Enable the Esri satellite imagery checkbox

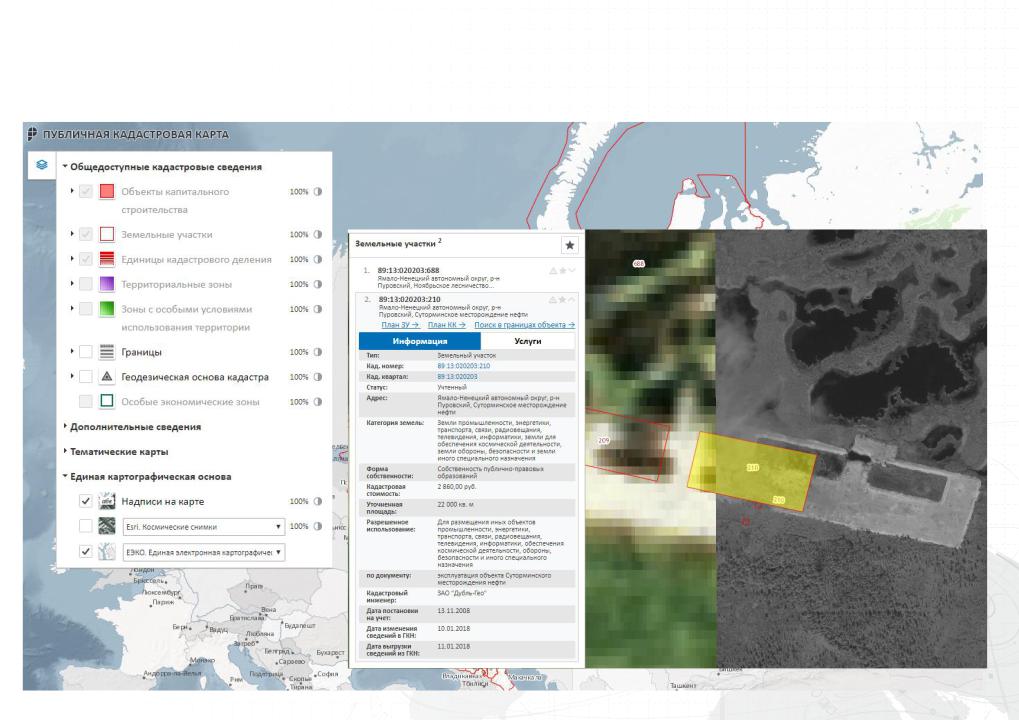coord(86,526)
